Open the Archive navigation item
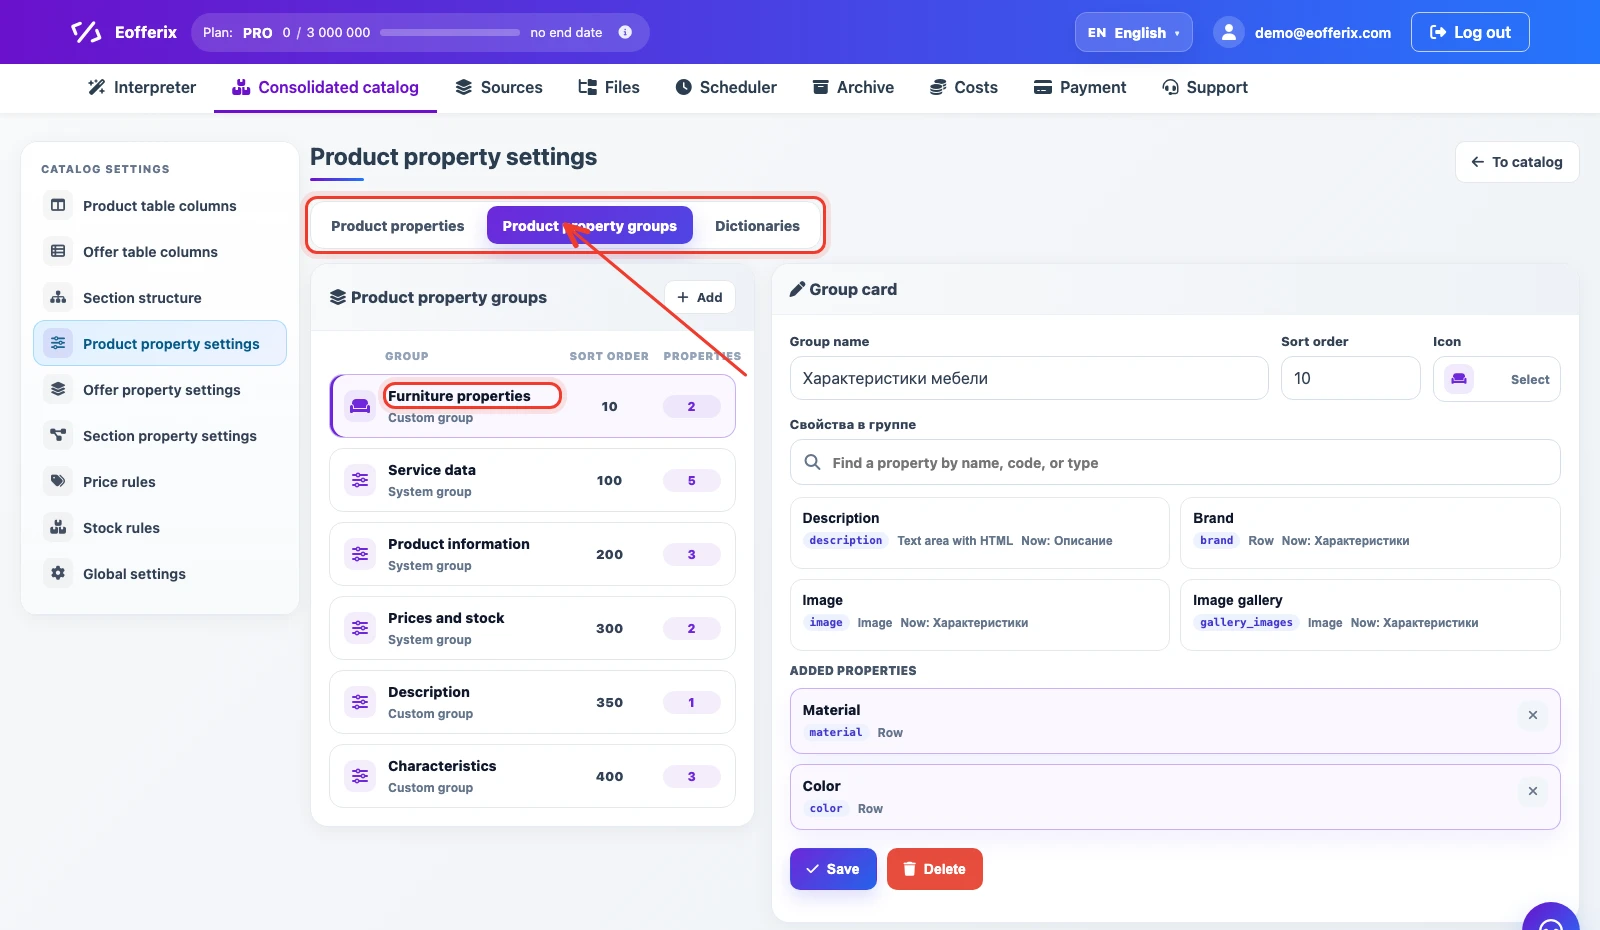The height and width of the screenshot is (930, 1600). [853, 87]
